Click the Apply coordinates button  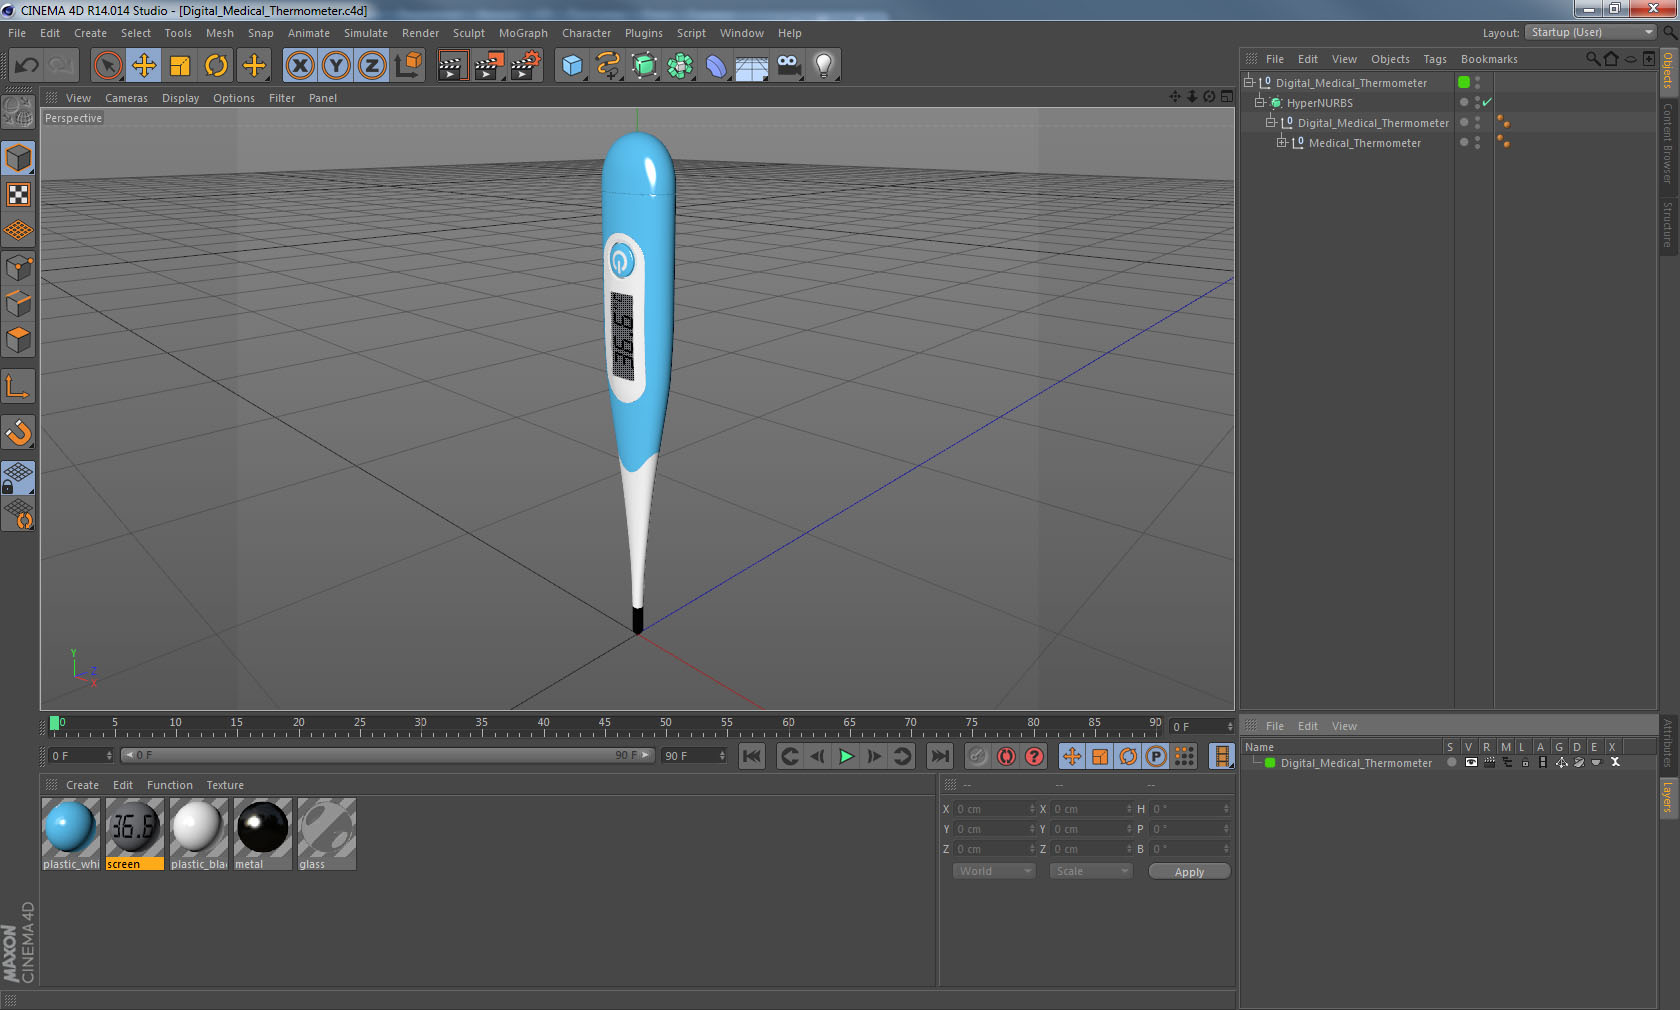pyautogui.click(x=1189, y=872)
